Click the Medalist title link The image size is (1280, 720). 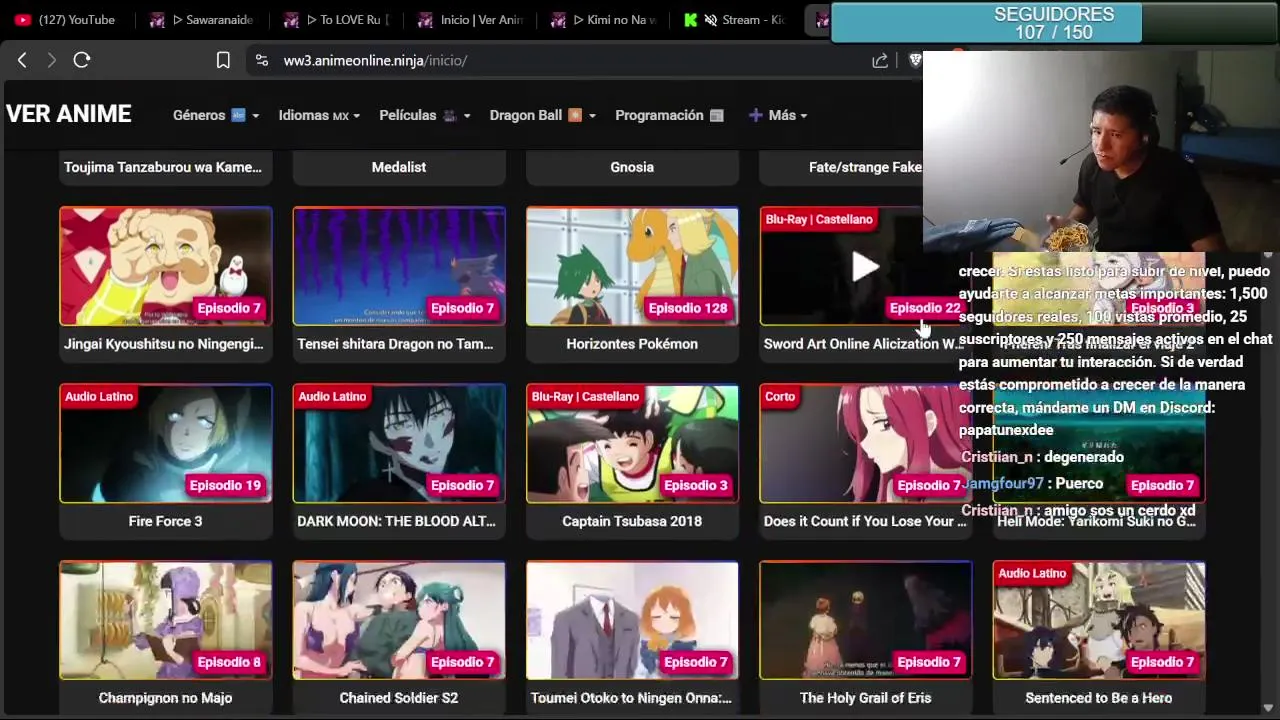[399, 167]
